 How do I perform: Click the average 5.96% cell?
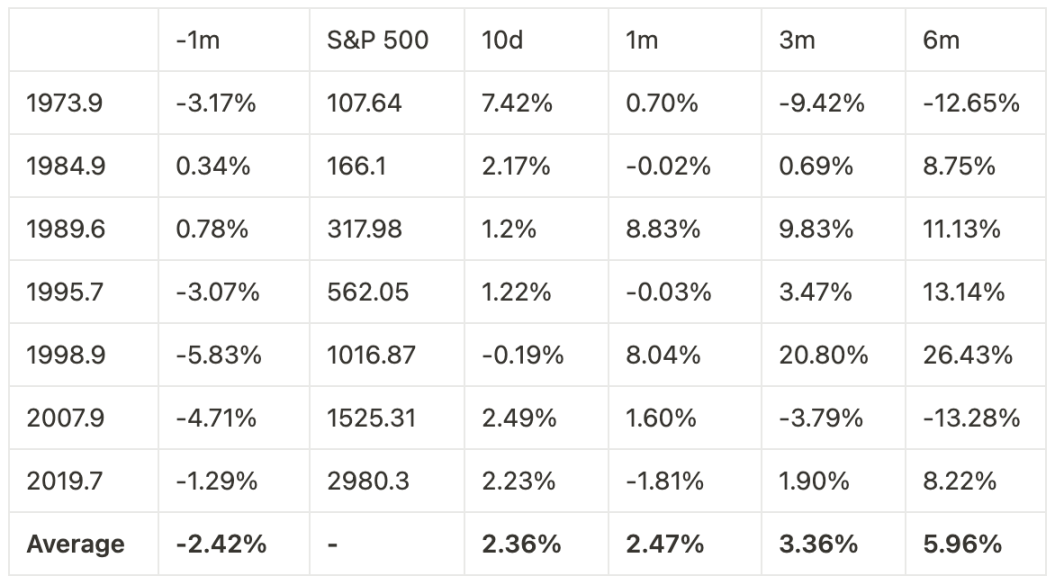coord(961,544)
